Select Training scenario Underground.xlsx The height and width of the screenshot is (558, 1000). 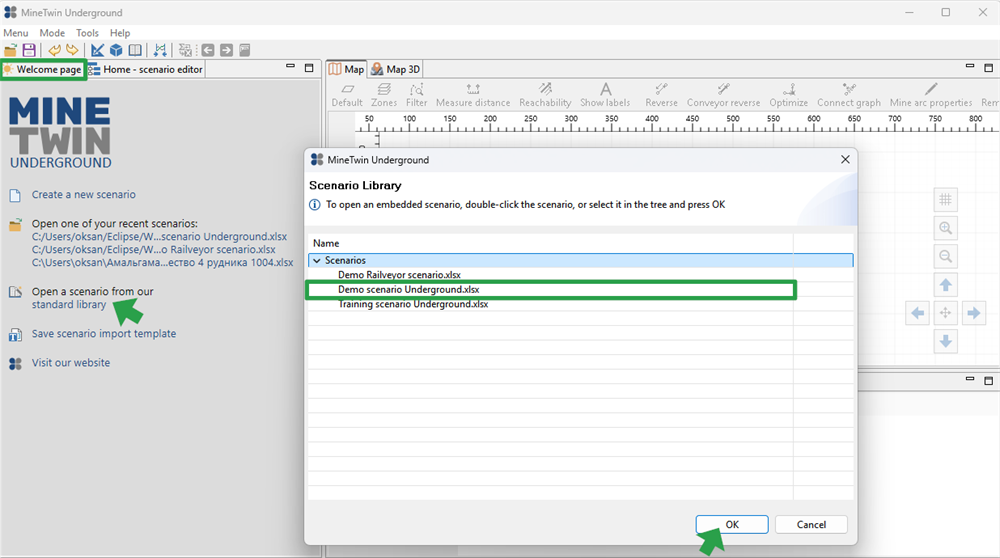[x=413, y=304]
